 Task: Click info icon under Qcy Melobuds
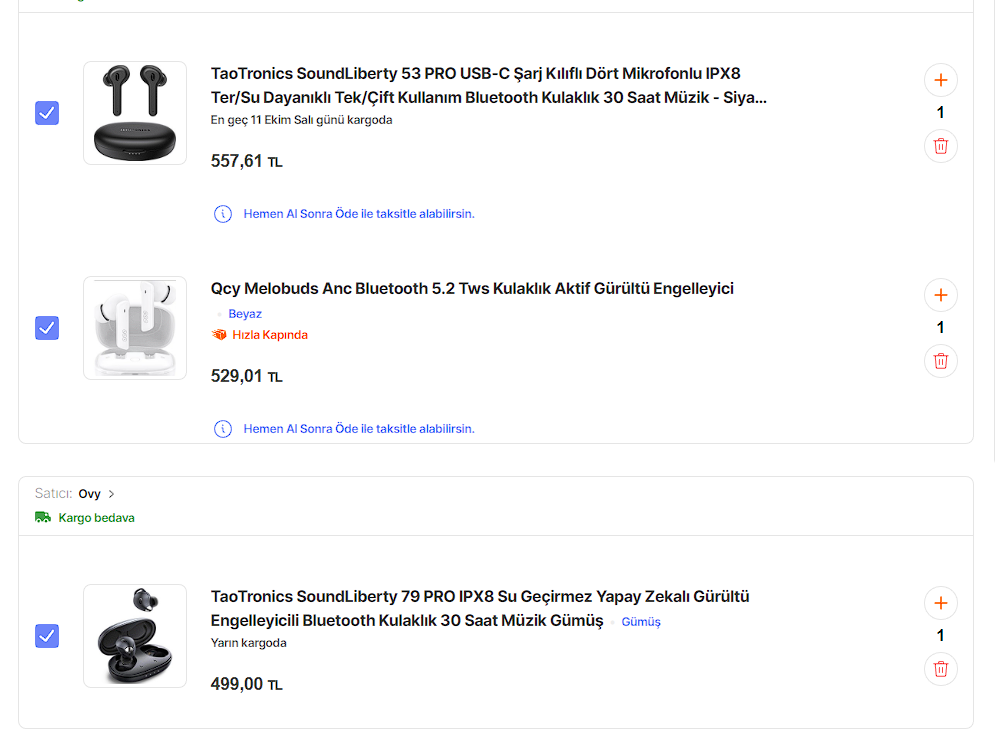pos(223,429)
